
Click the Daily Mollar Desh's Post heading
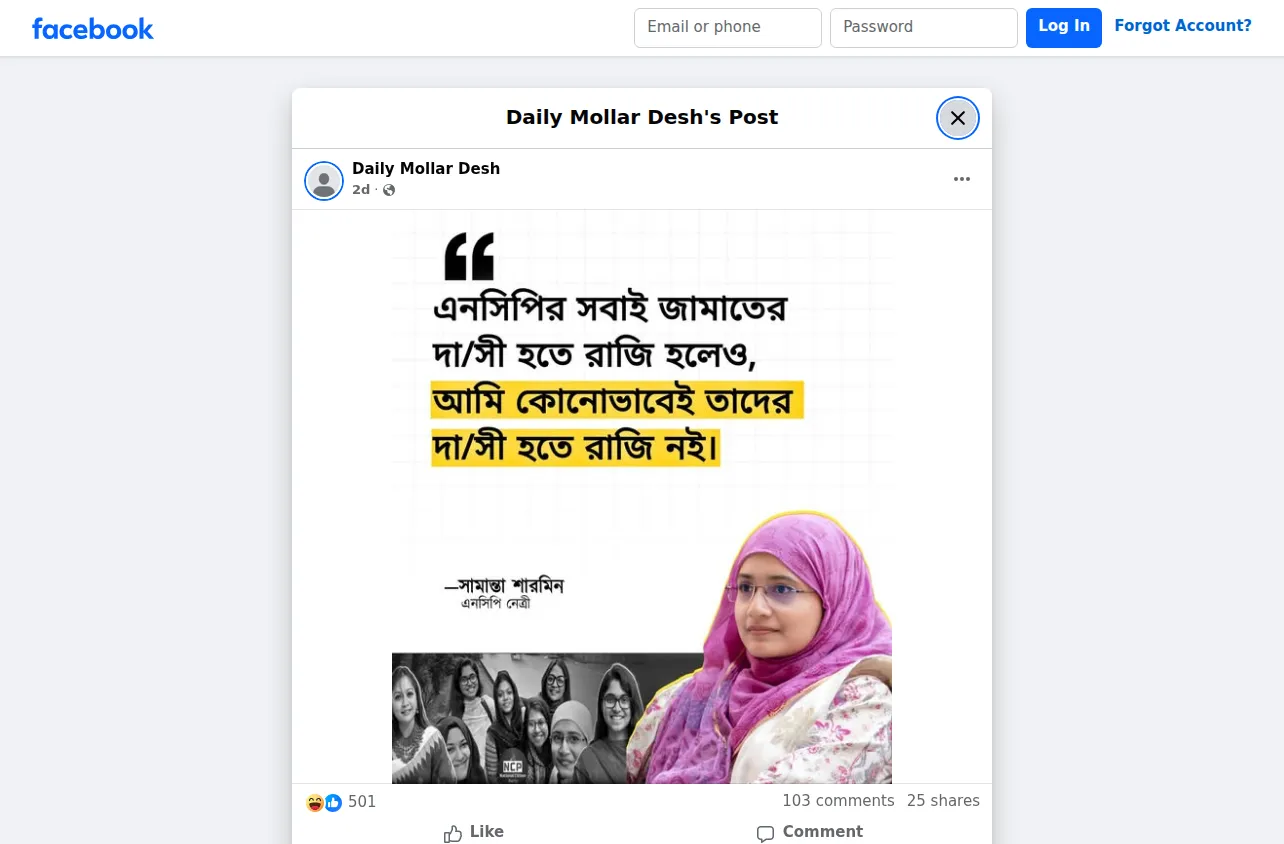point(642,117)
